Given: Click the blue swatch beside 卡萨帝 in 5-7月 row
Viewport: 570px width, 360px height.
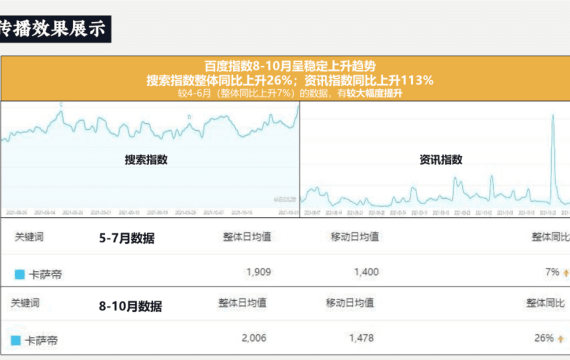Looking at the screenshot, I should [x=20, y=274].
